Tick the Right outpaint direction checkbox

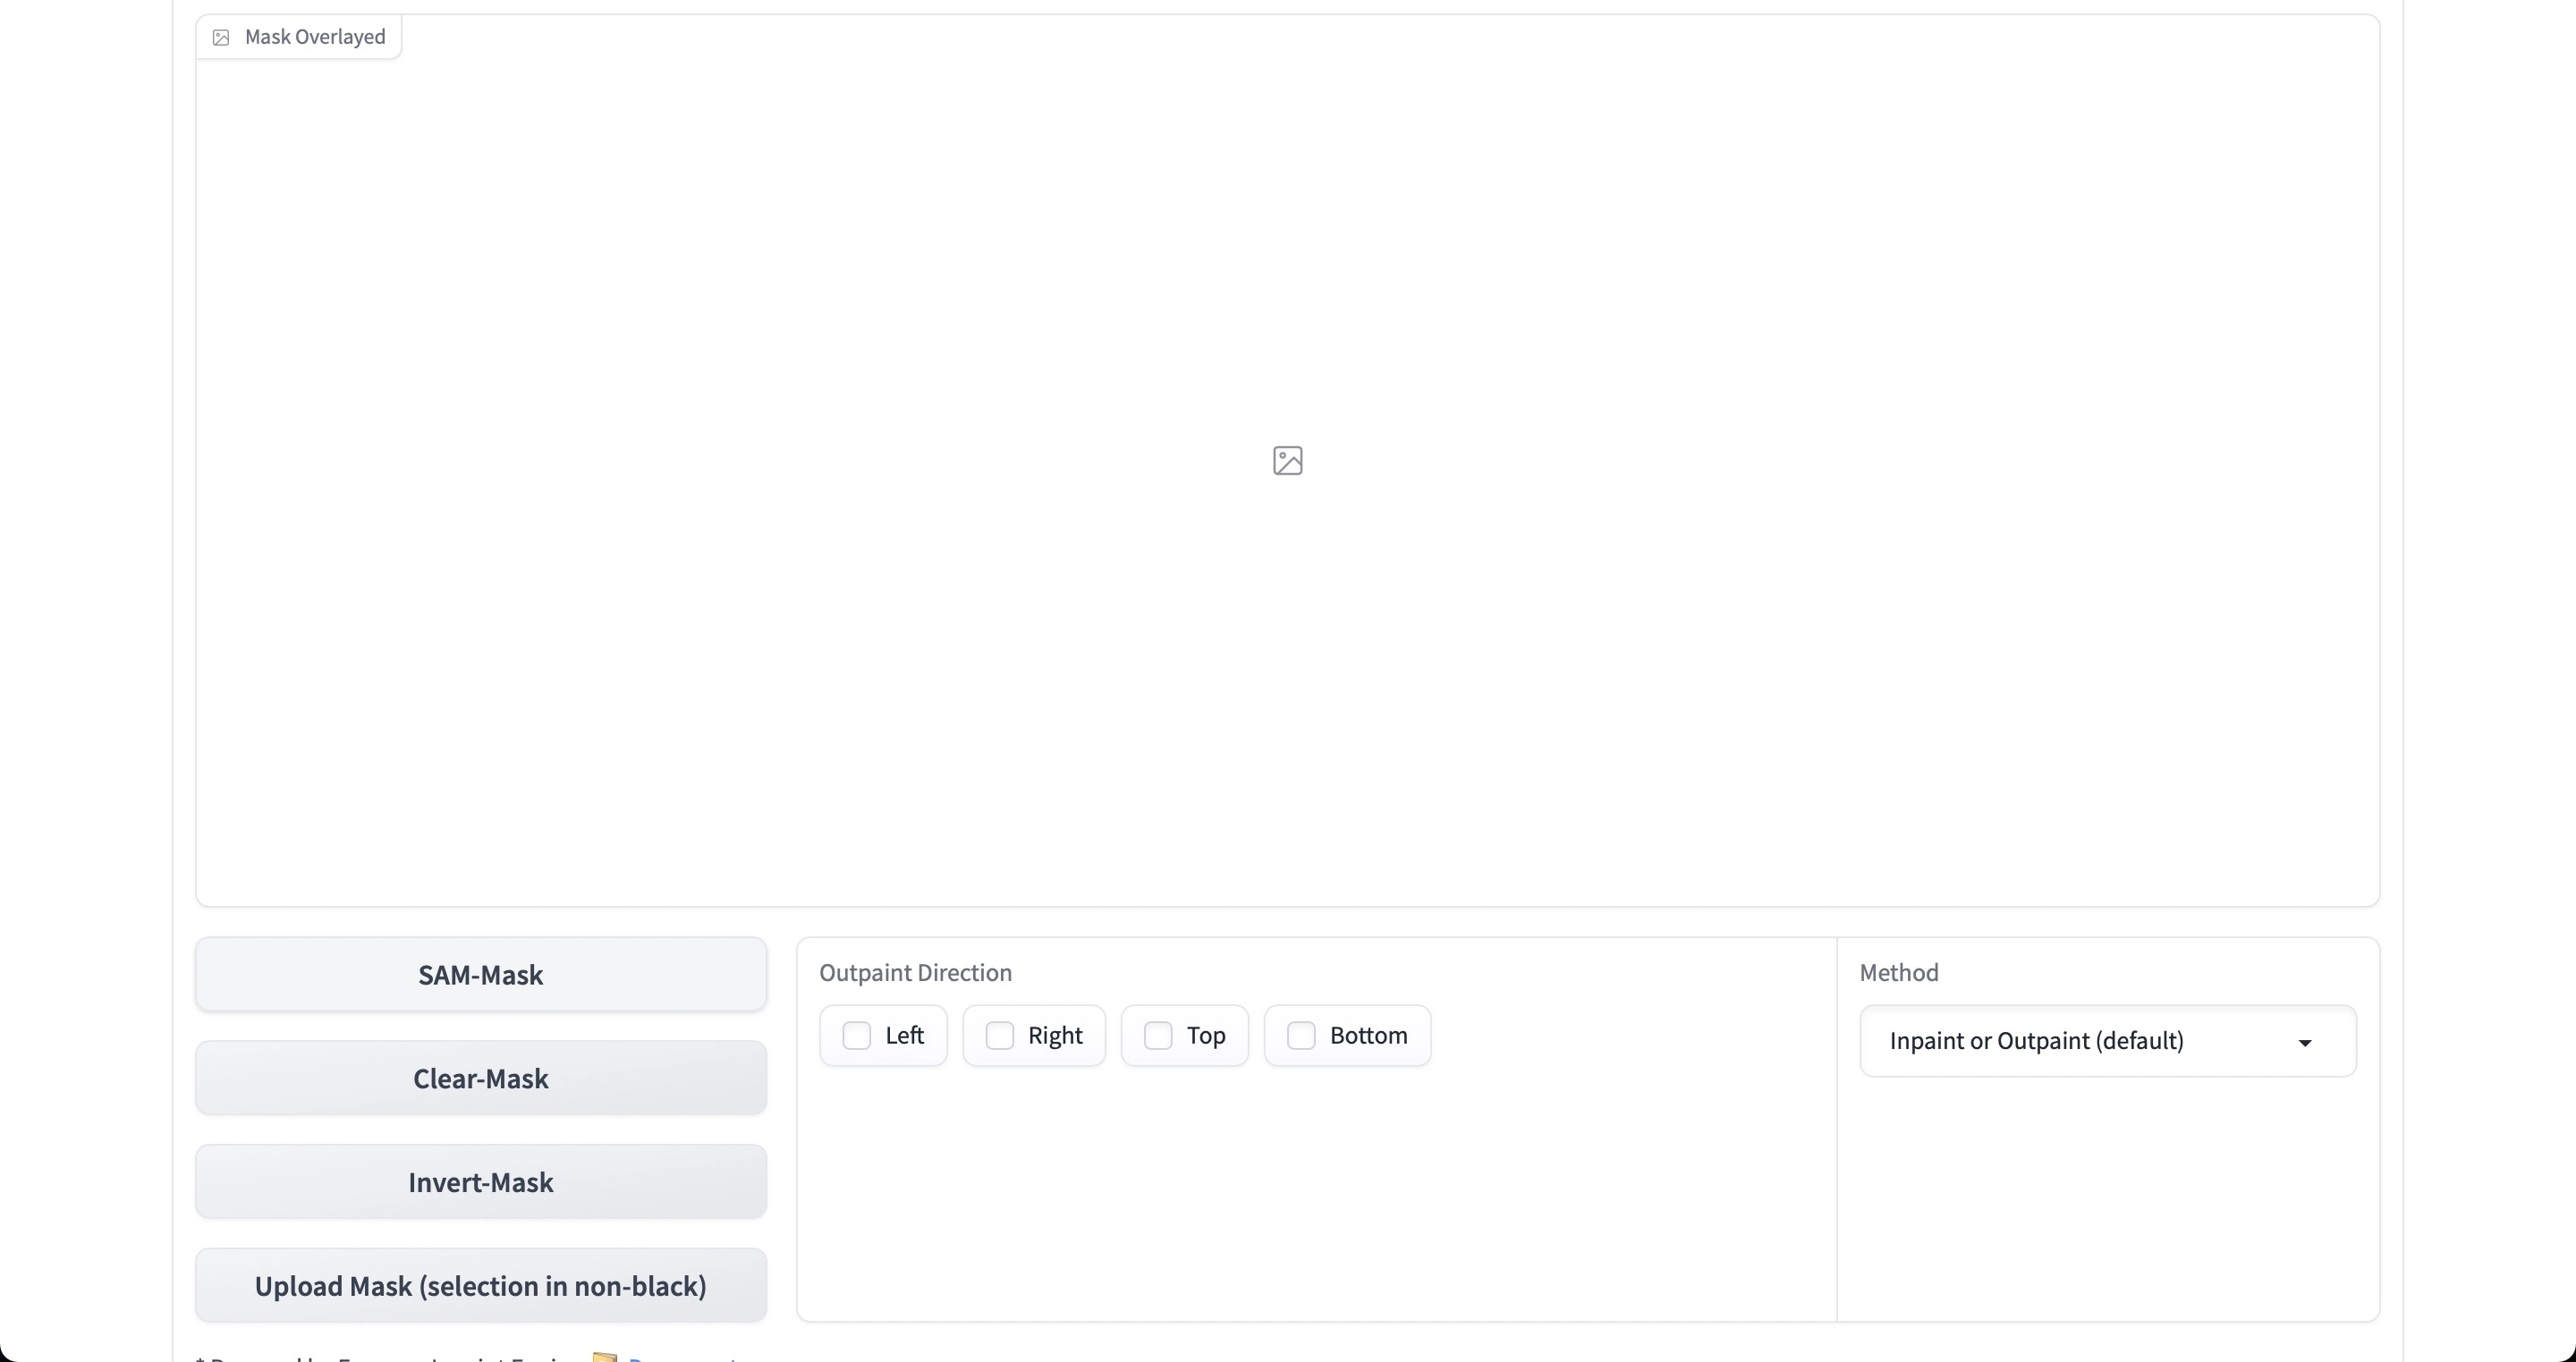coord(1000,1035)
